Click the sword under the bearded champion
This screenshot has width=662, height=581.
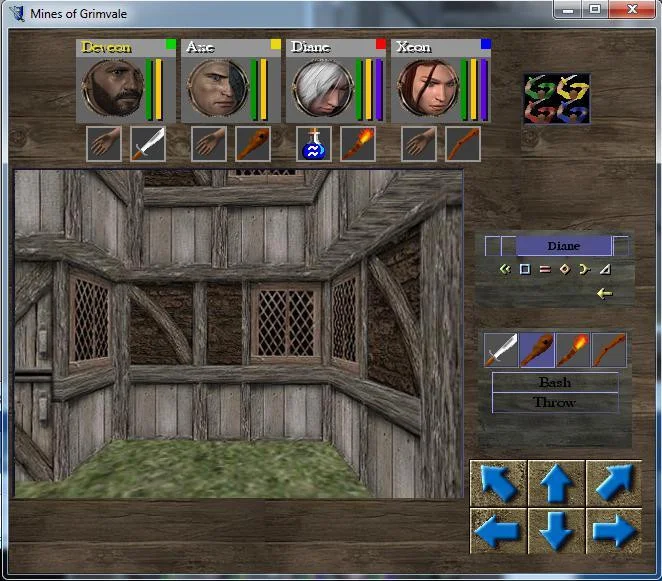(x=148, y=144)
